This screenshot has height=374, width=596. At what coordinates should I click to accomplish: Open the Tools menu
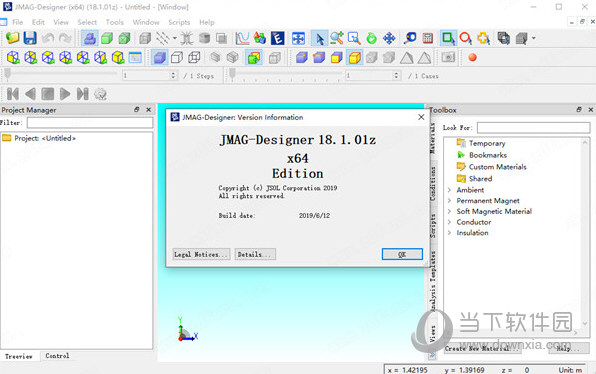point(114,22)
